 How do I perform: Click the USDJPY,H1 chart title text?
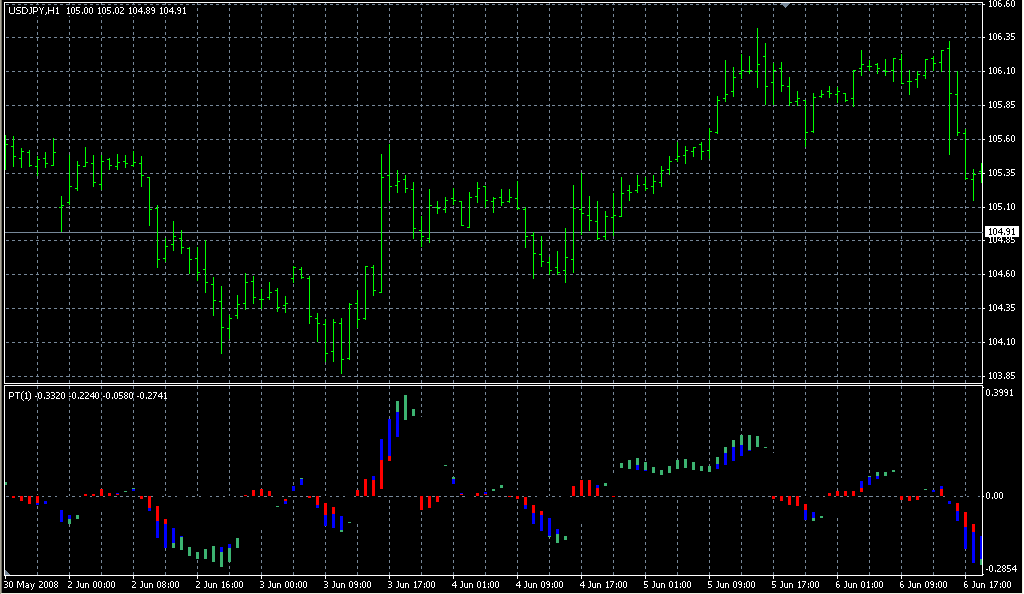coord(33,10)
